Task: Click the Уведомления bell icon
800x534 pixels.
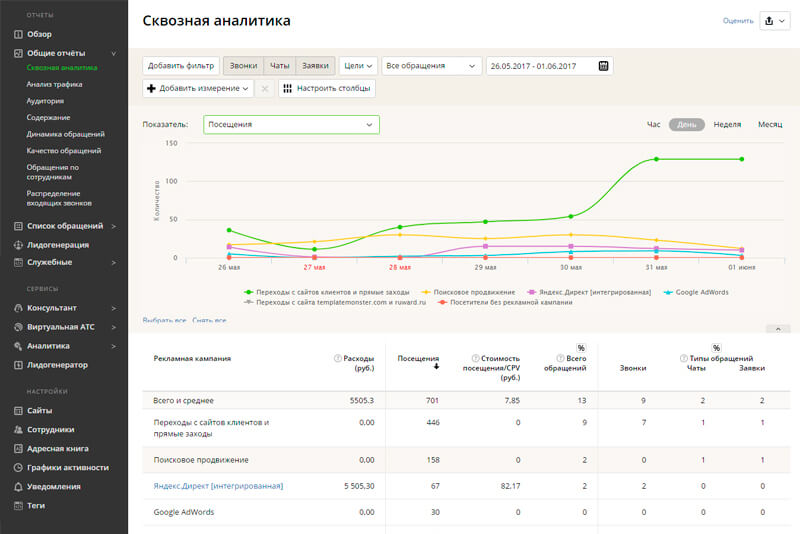Action: (x=18, y=487)
